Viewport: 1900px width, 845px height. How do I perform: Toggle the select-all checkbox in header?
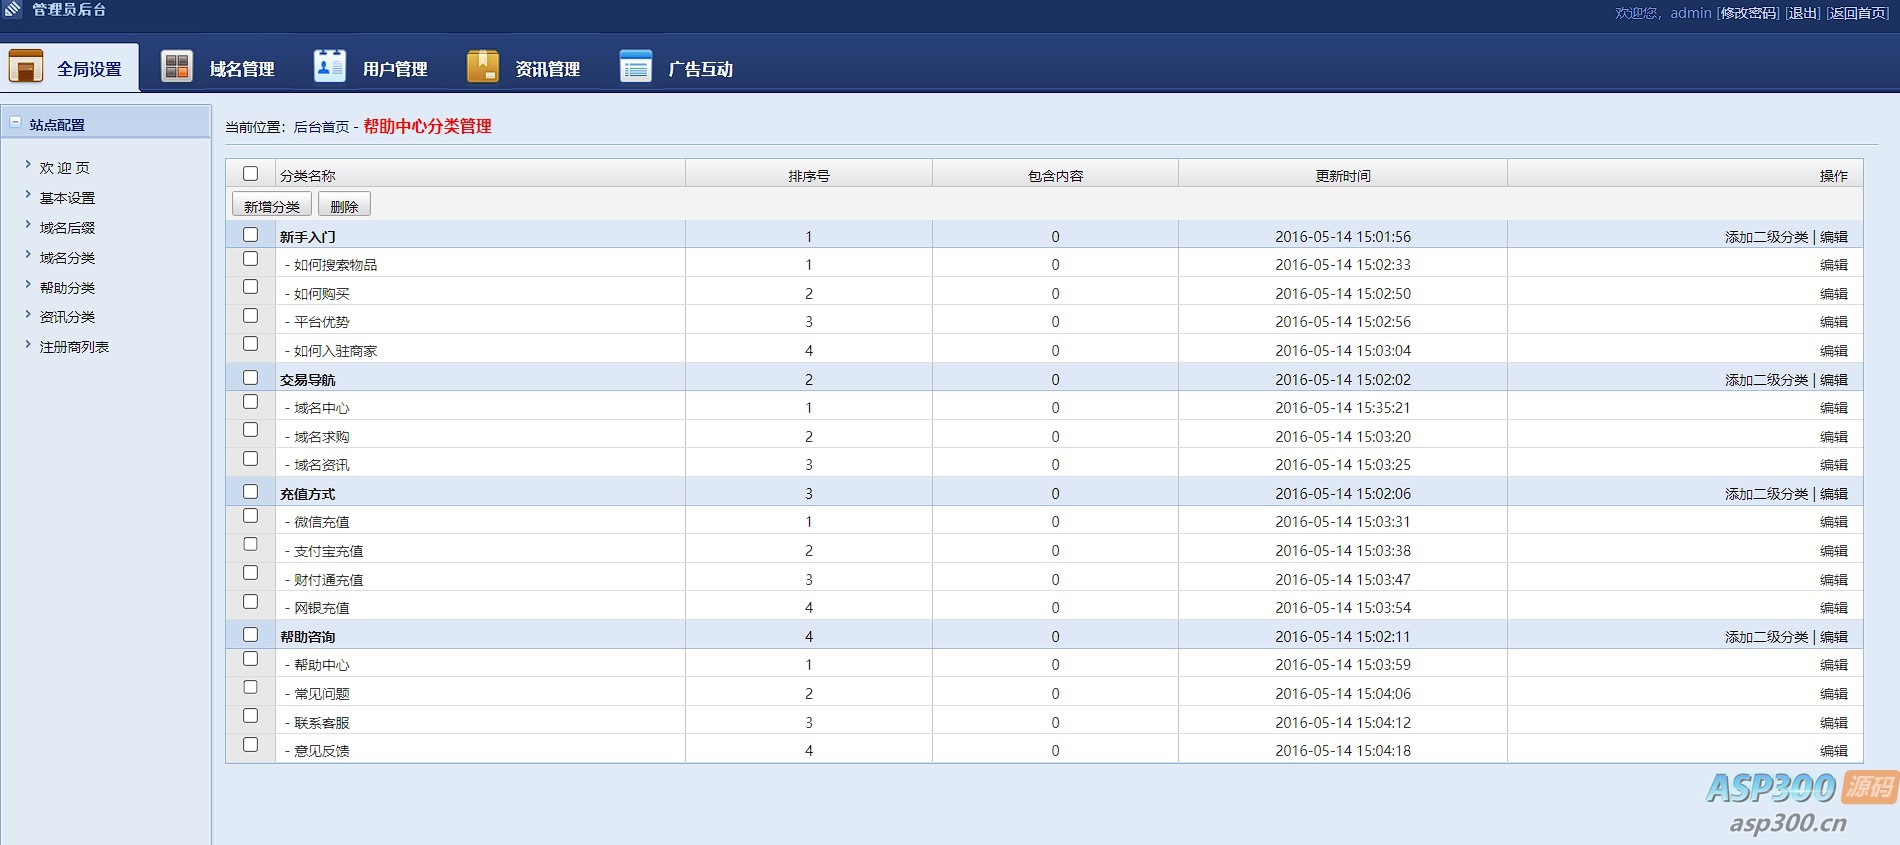click(251, 174)
